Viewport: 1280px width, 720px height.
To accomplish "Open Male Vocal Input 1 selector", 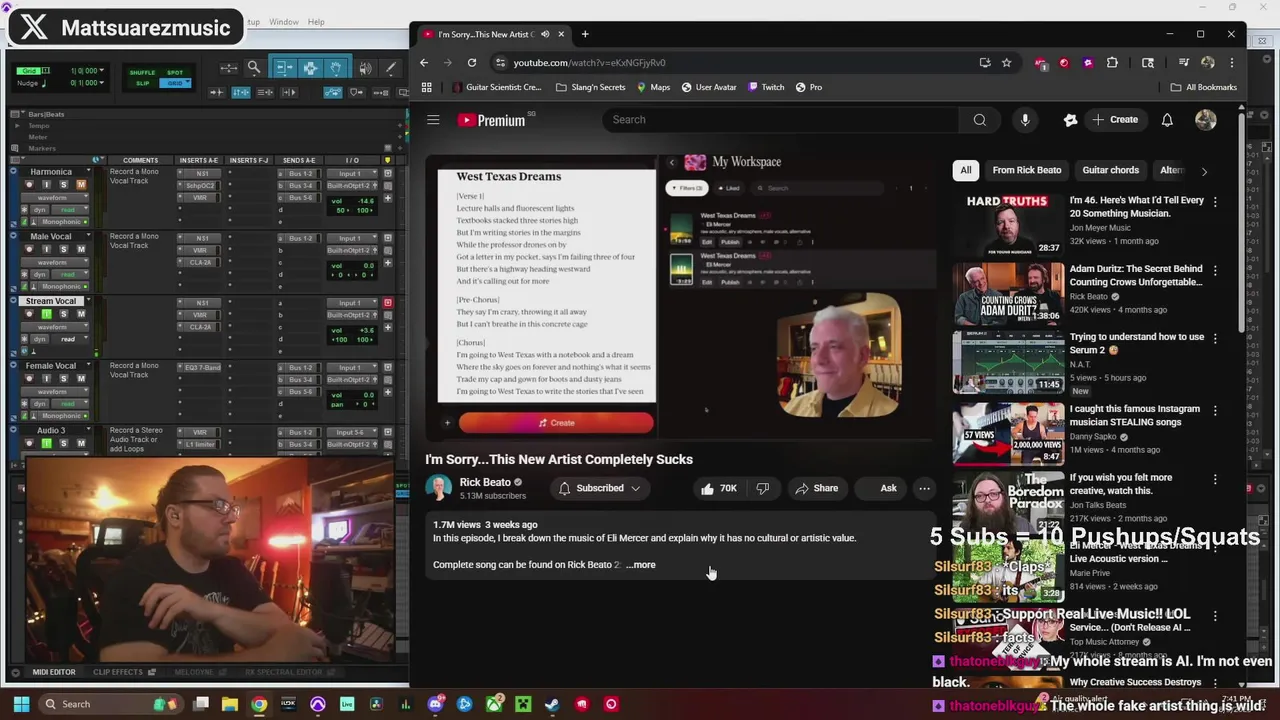I will (x=353, y=238).
